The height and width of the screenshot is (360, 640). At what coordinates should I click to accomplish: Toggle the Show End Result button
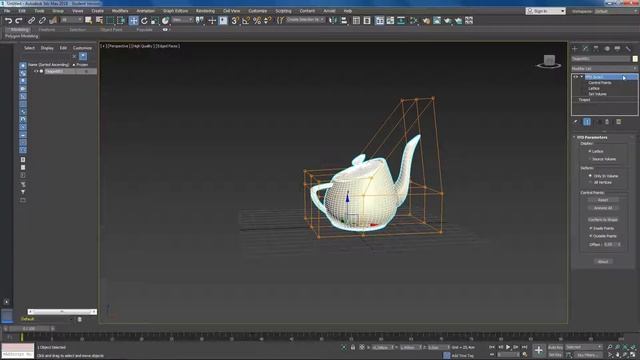pos(587,122)
